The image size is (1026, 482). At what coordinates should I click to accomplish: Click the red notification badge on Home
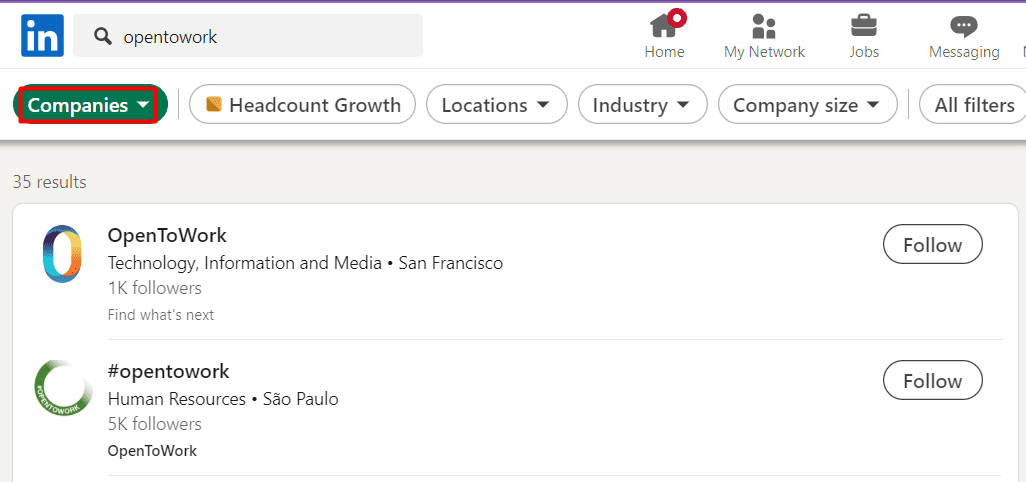(677, 17)
